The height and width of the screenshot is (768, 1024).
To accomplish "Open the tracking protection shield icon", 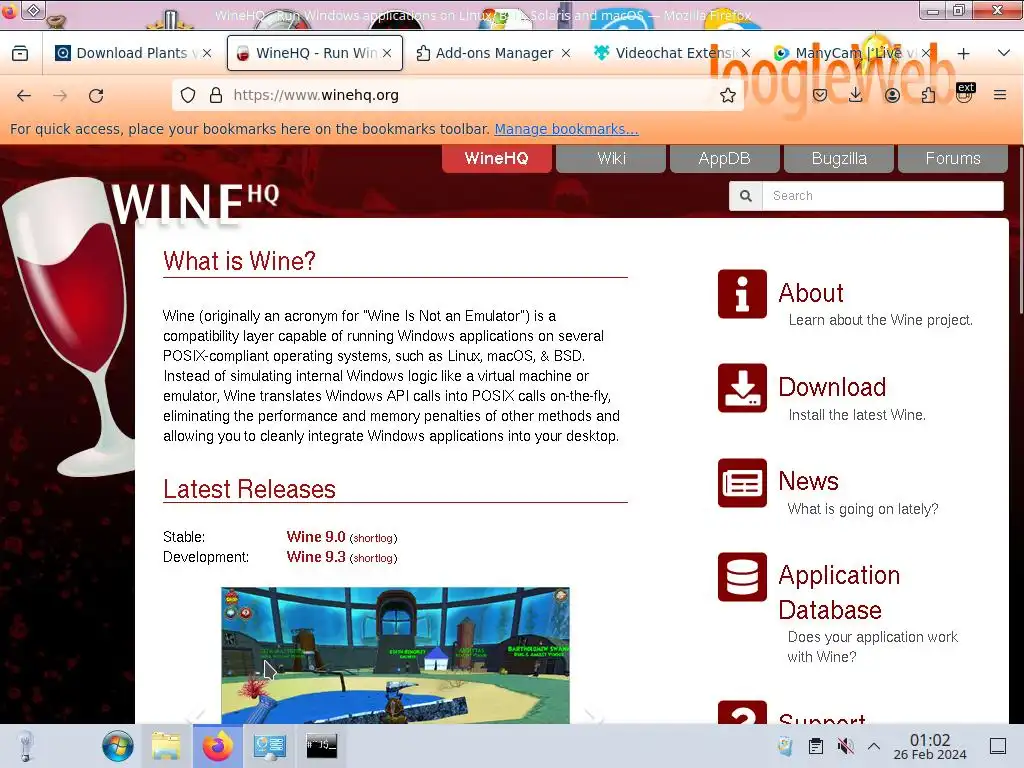I will coord(188,95).
